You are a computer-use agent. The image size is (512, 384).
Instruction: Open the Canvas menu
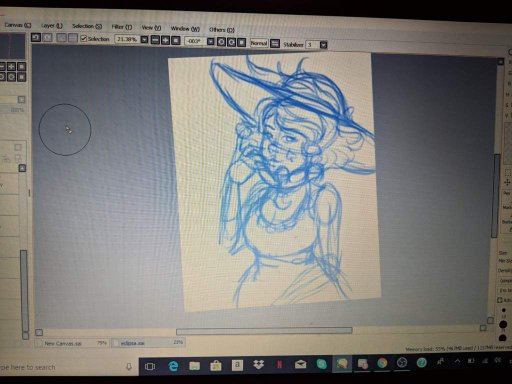click(x=17, y=25)
